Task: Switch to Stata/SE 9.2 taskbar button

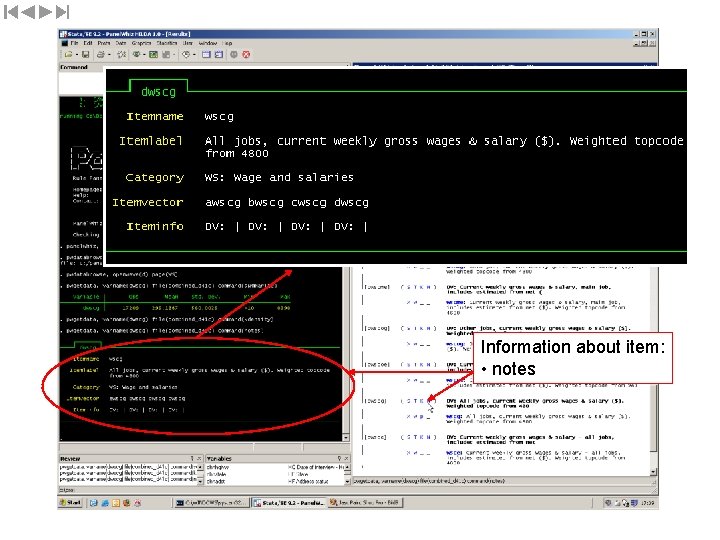Action: [289, 503]
